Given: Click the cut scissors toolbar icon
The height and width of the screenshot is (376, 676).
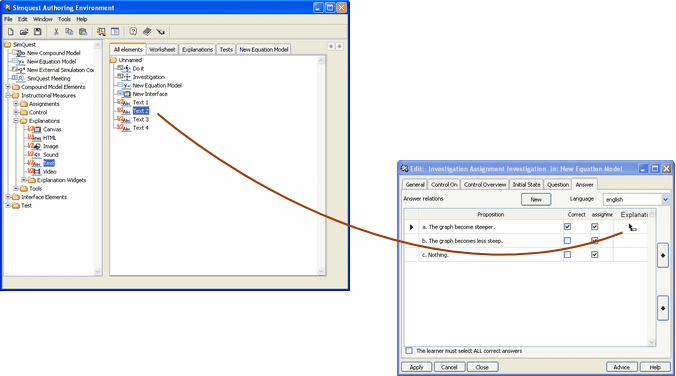Looking at the screenshot, I should click(56, 31).
